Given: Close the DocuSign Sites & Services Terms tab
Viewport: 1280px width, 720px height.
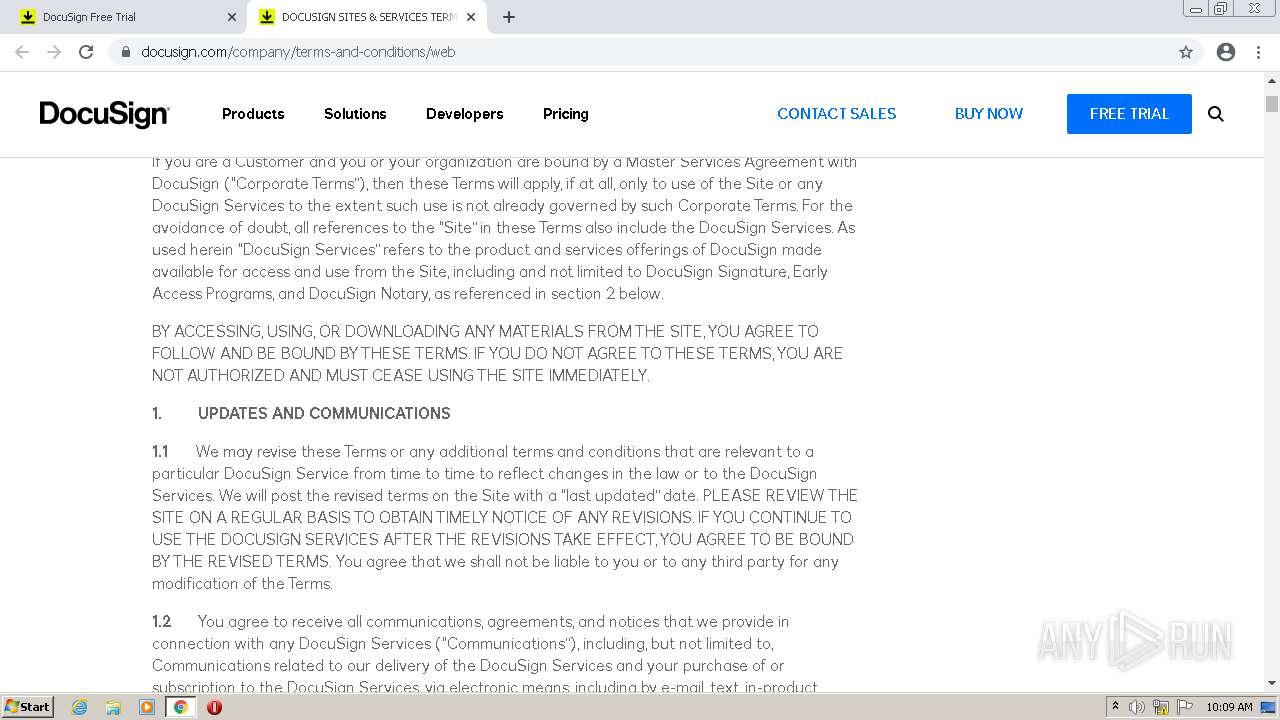Looking at the screenshot, I should pos(471,17).
